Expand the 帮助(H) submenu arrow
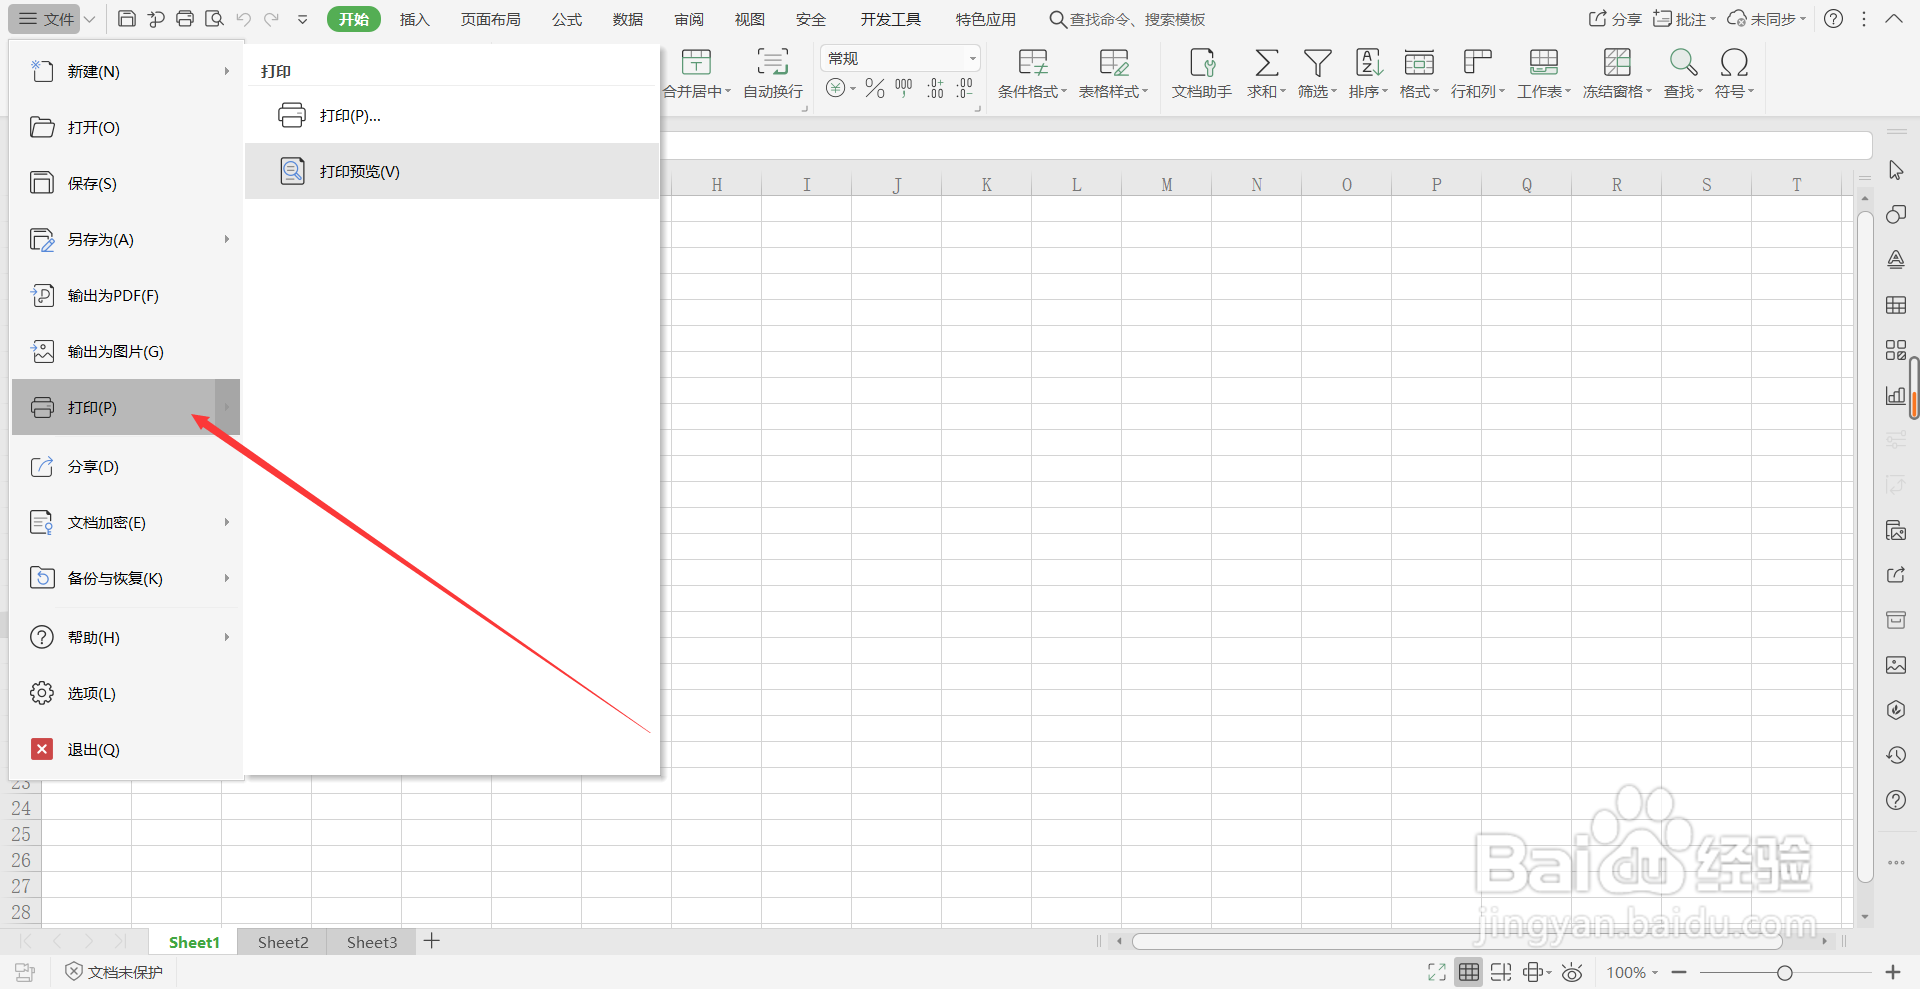Image resolution: width=1920 pixels, height=989 pixels. tap(227, 637)
